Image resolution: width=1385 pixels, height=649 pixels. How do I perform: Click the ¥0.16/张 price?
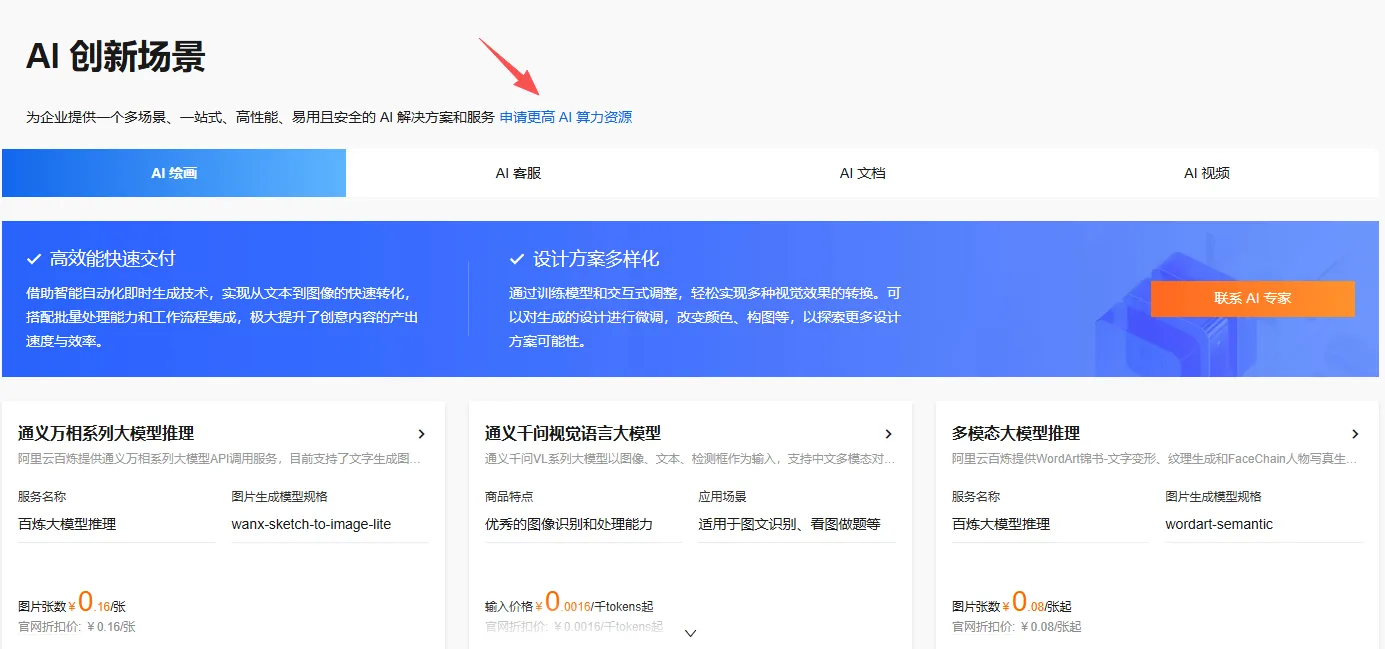97,603
